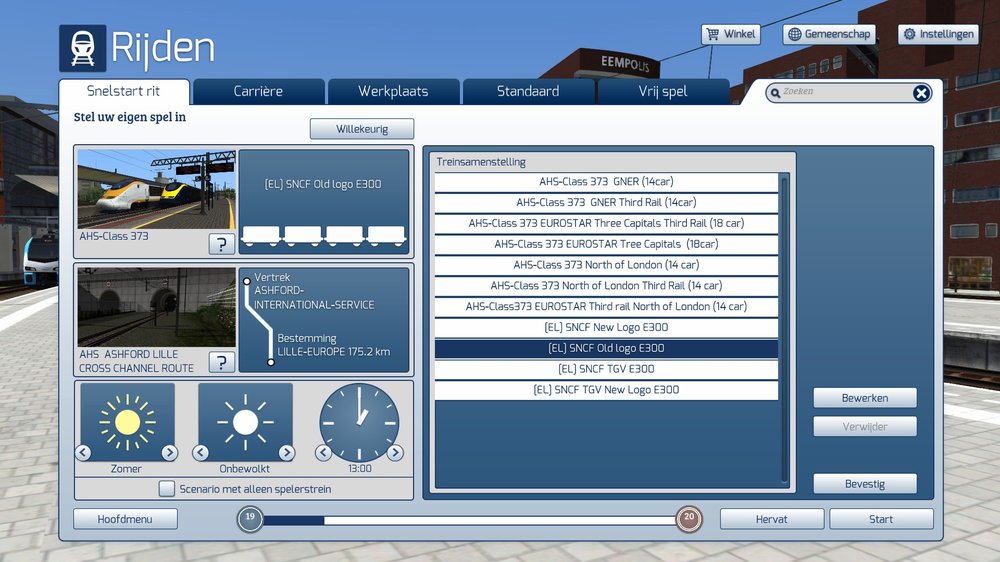This screenshot has height=562, width=1000.
Task: Select next weather with right arrow
Action: click(287, 452)
